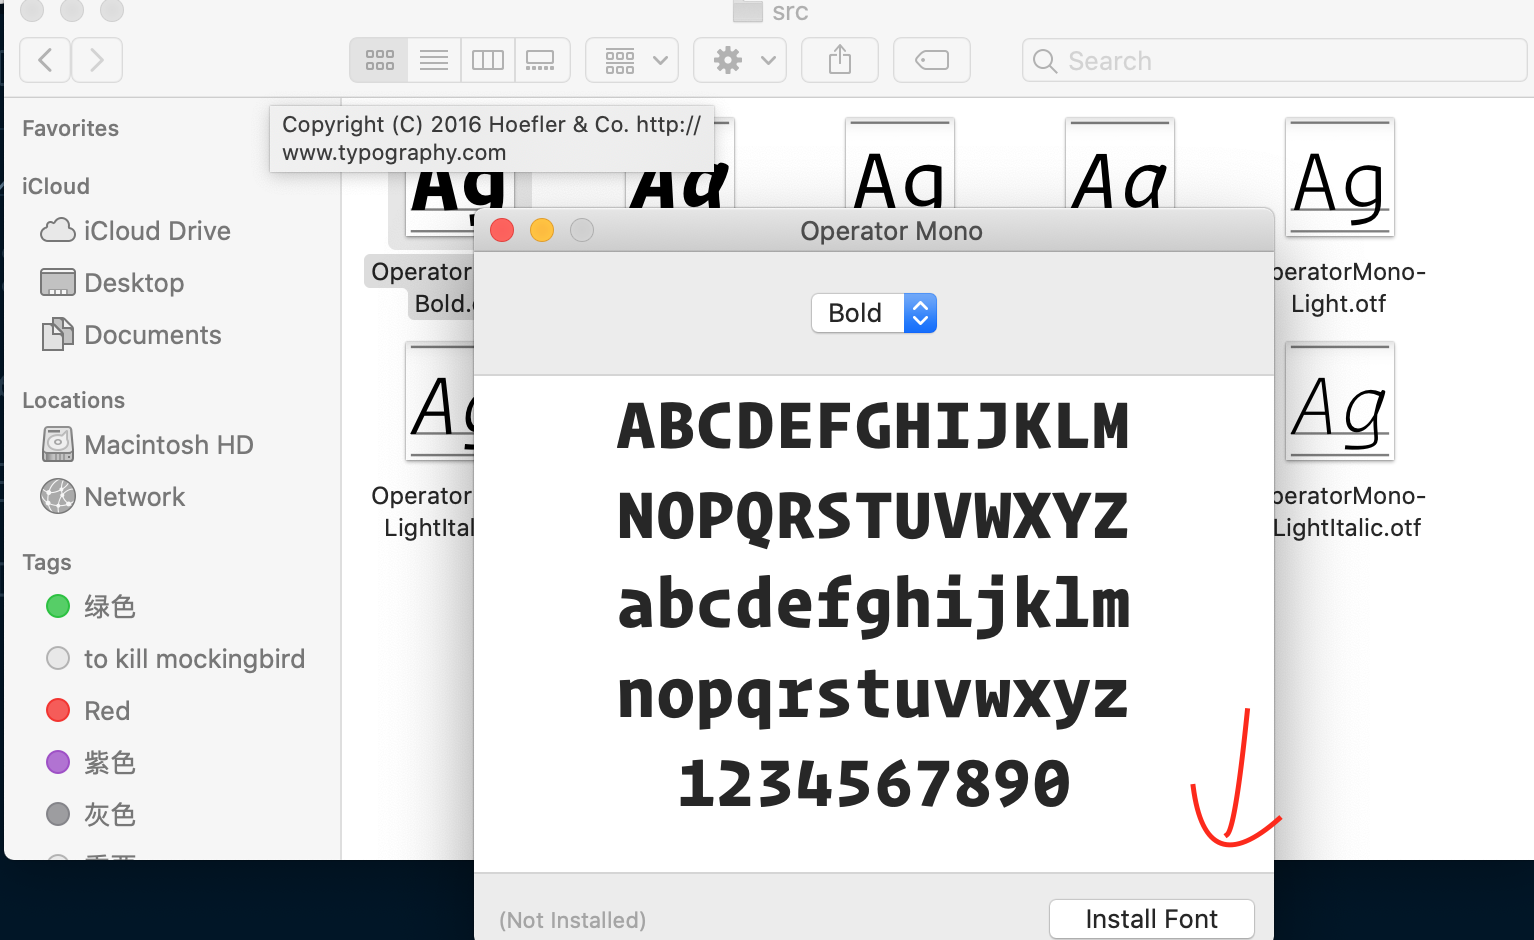Select Macintosh HD location
The image size is (1534, 940).
[x=147, y=445]
